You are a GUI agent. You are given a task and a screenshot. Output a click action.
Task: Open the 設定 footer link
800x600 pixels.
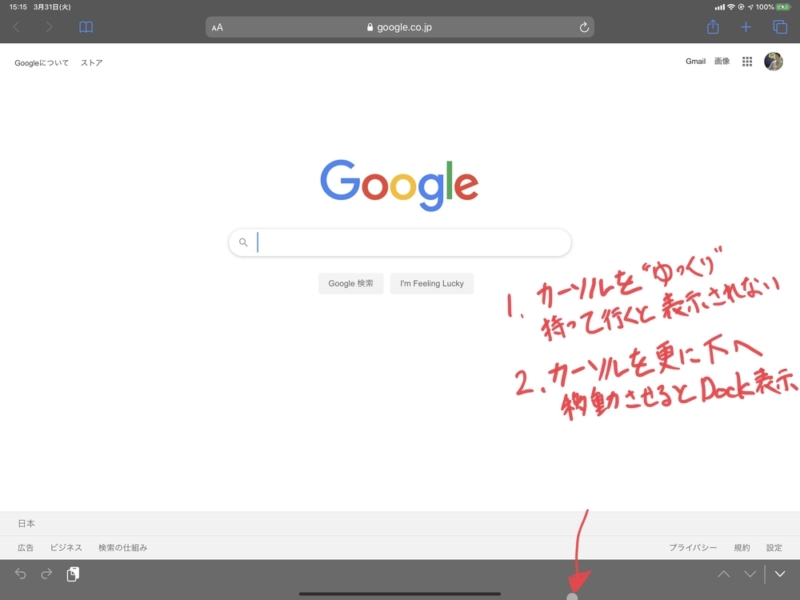(774, 547)
